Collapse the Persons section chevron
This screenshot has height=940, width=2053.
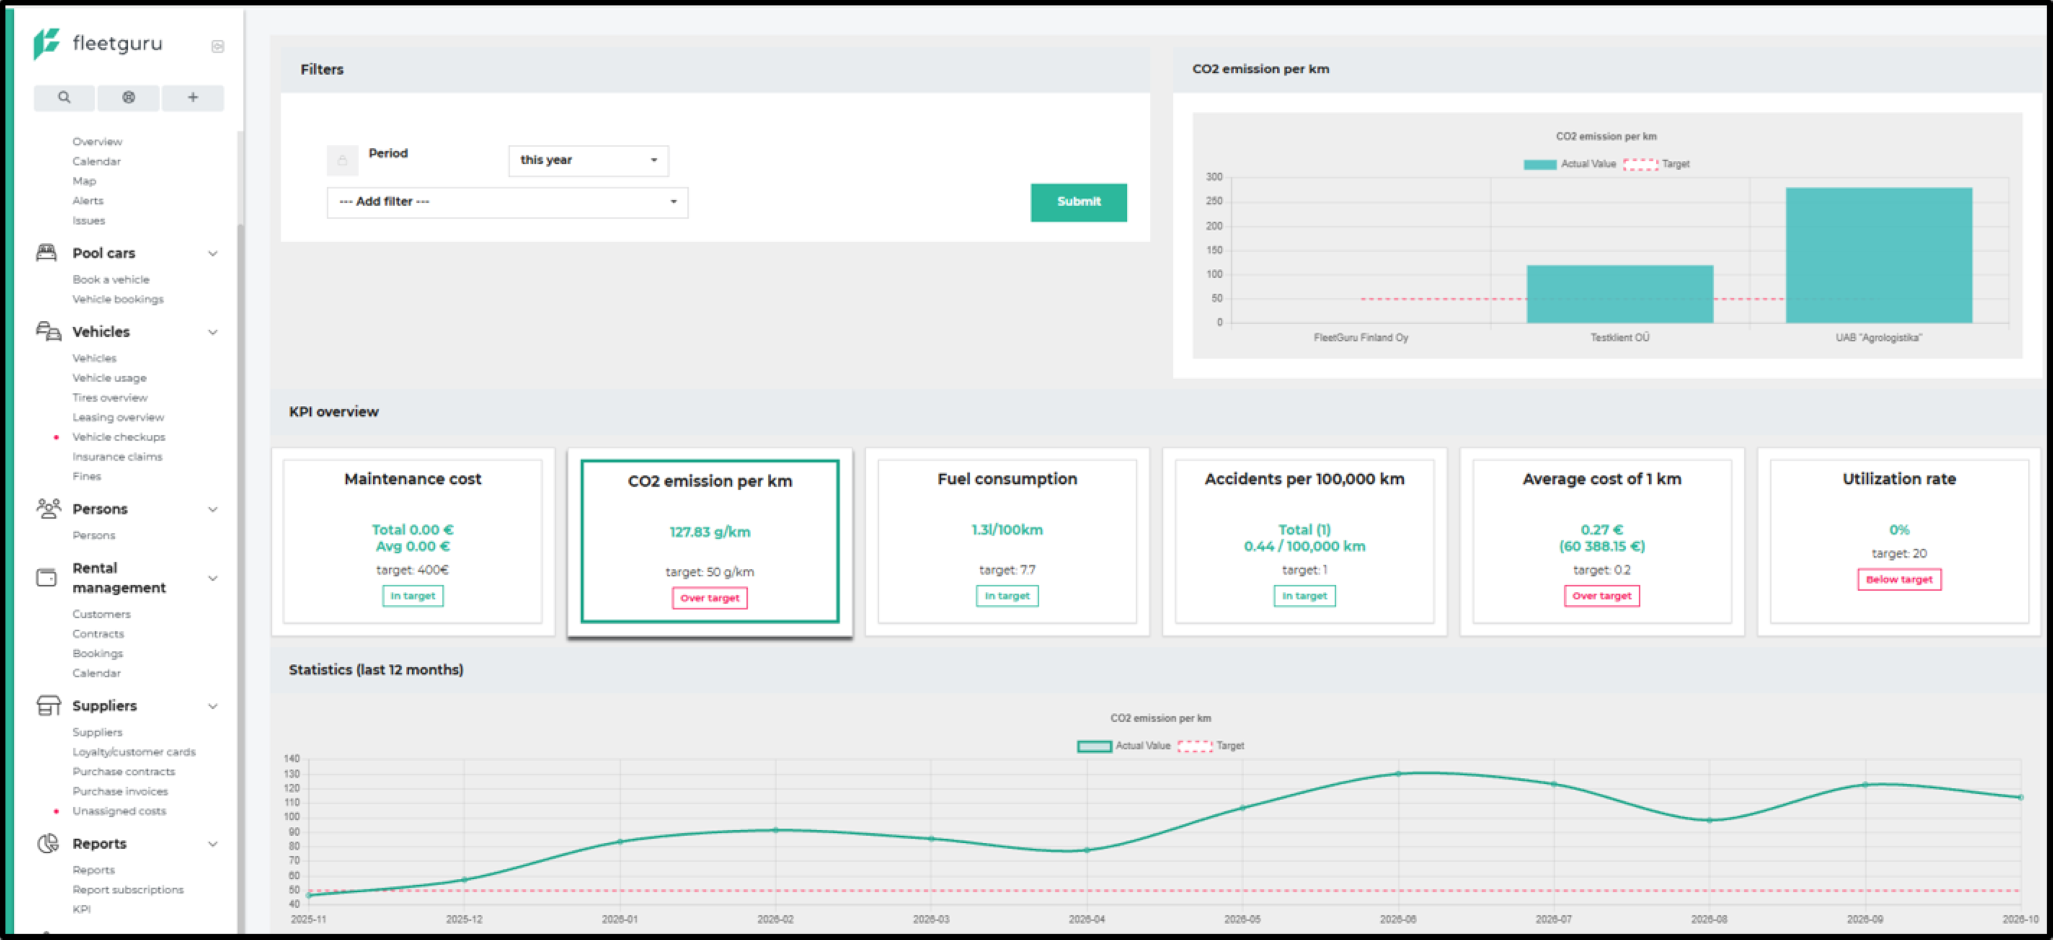pos(213,510)
